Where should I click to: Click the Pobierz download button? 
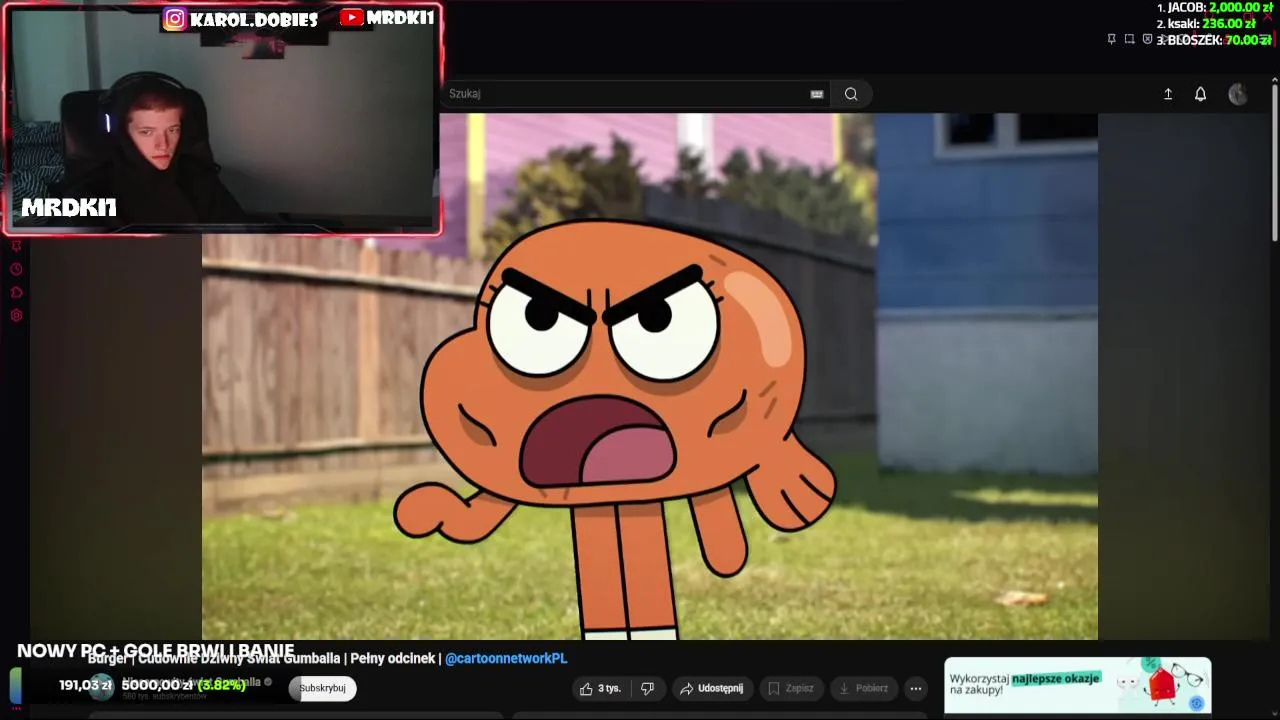point(863,688)
